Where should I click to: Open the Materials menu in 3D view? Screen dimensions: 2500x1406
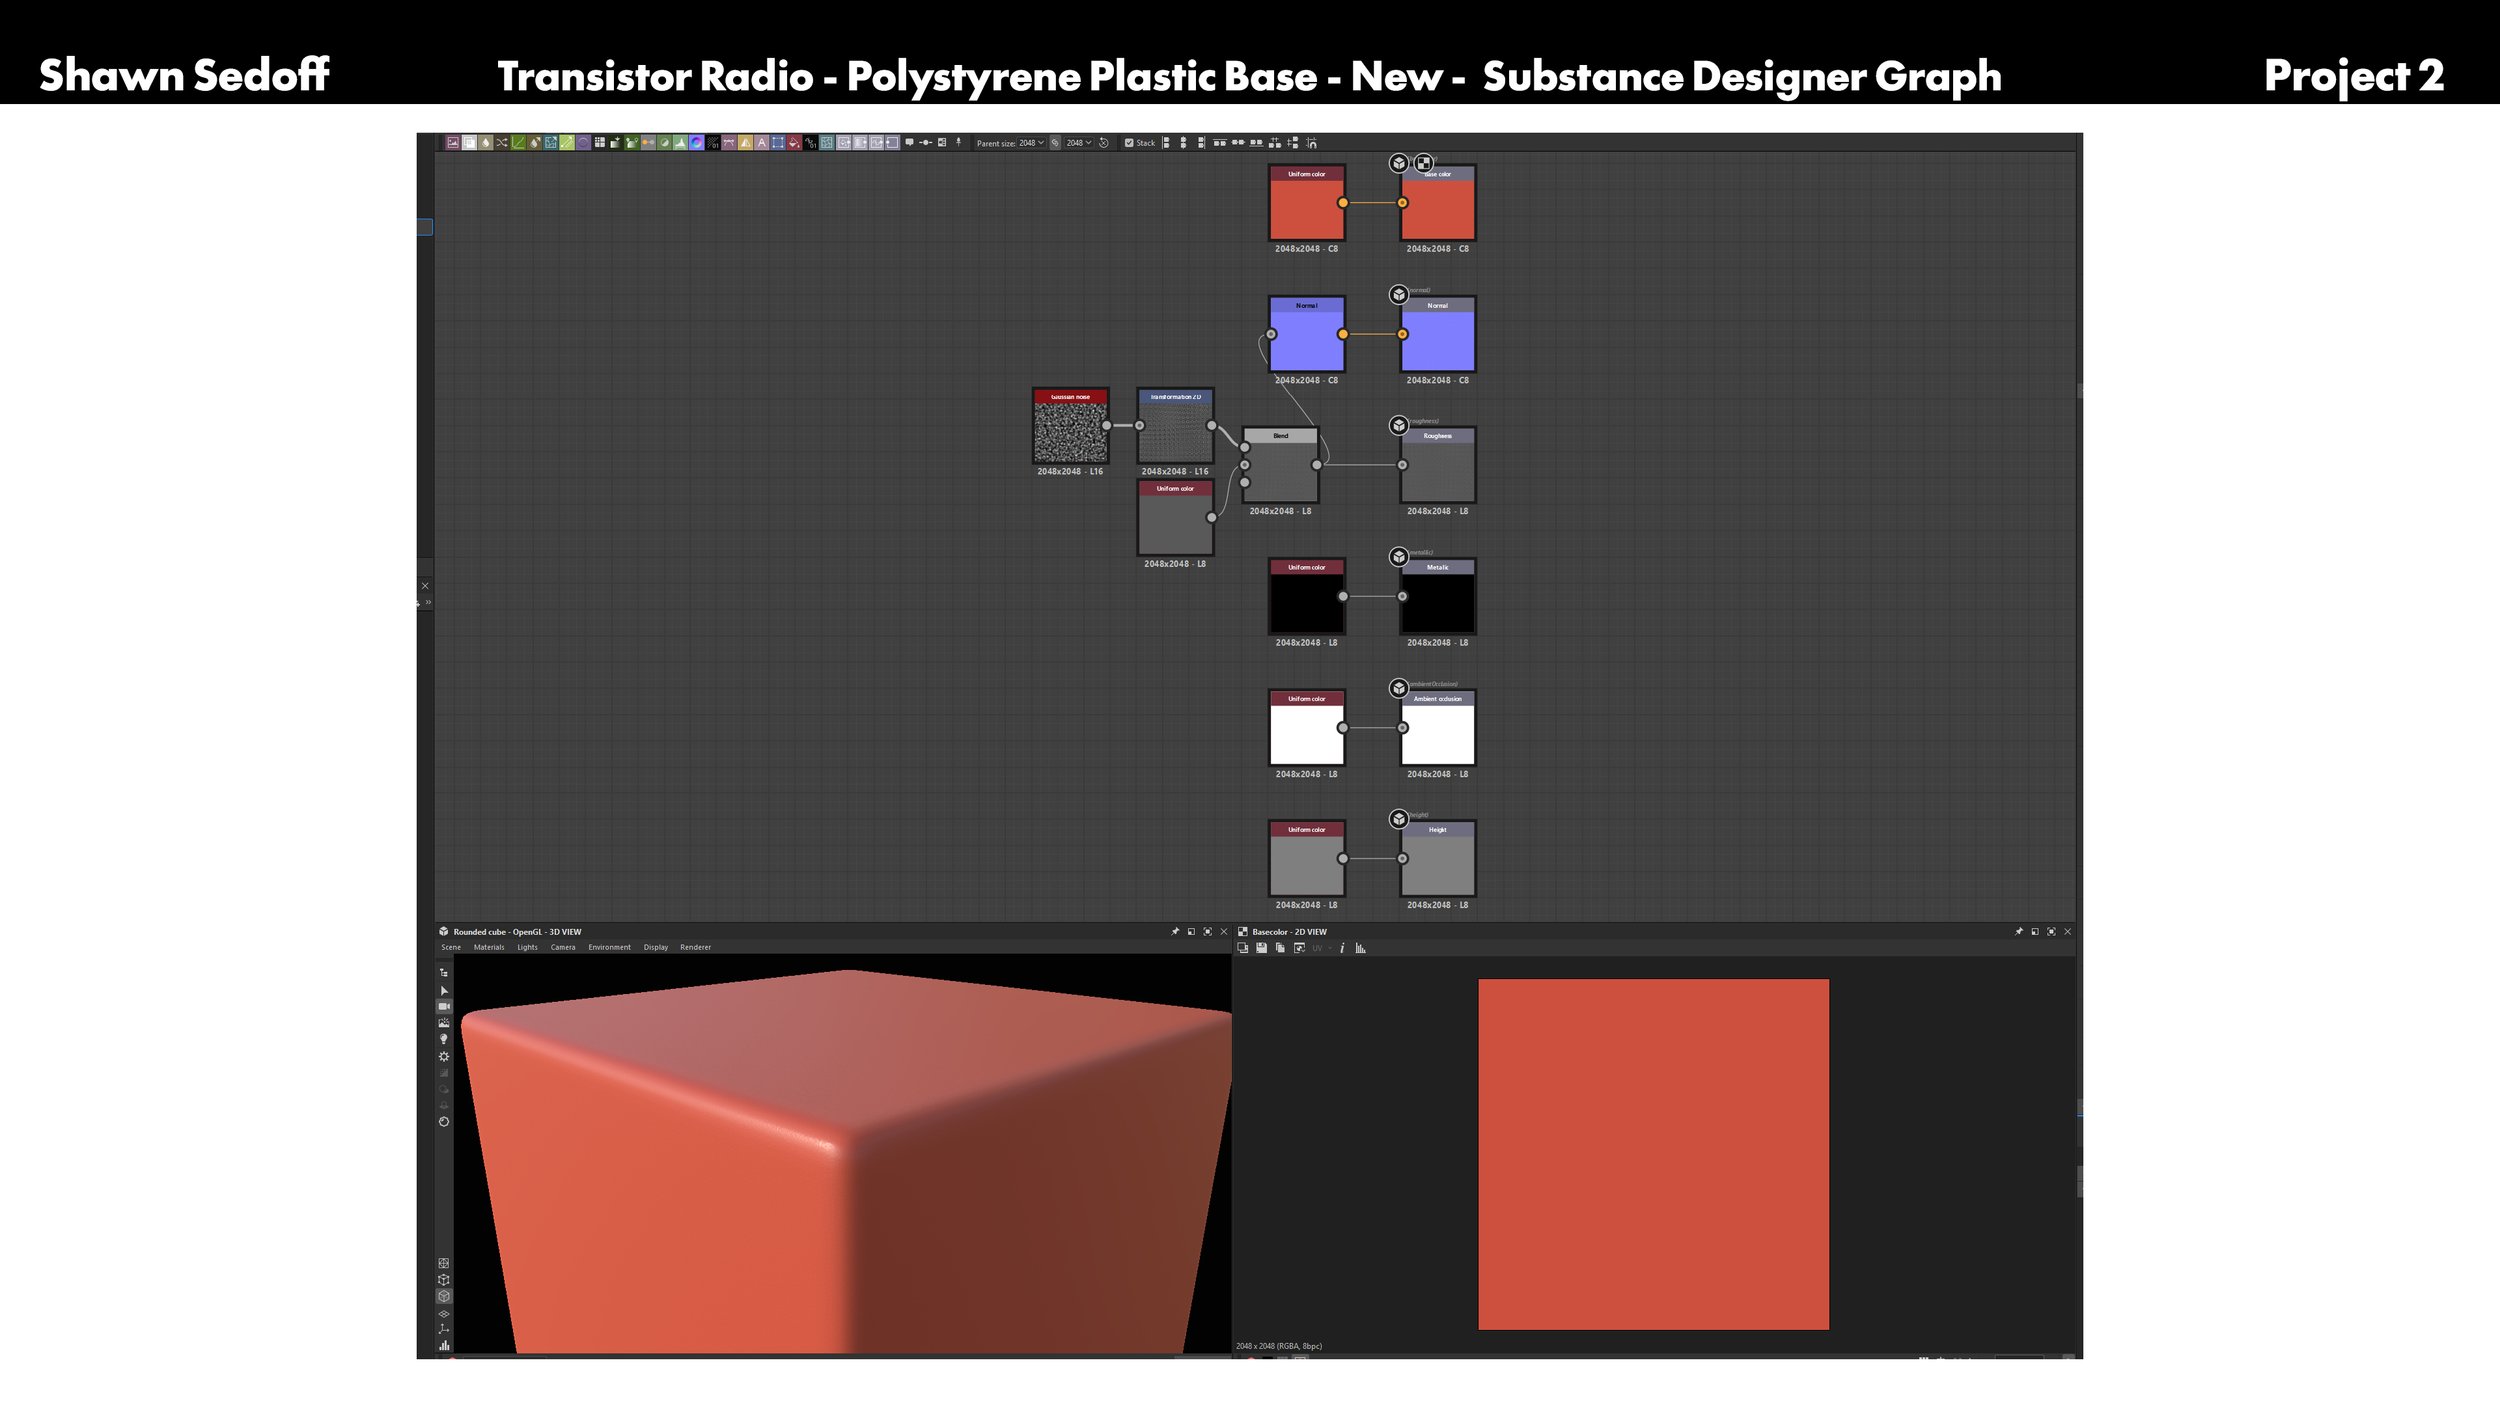tap(489, 947)
